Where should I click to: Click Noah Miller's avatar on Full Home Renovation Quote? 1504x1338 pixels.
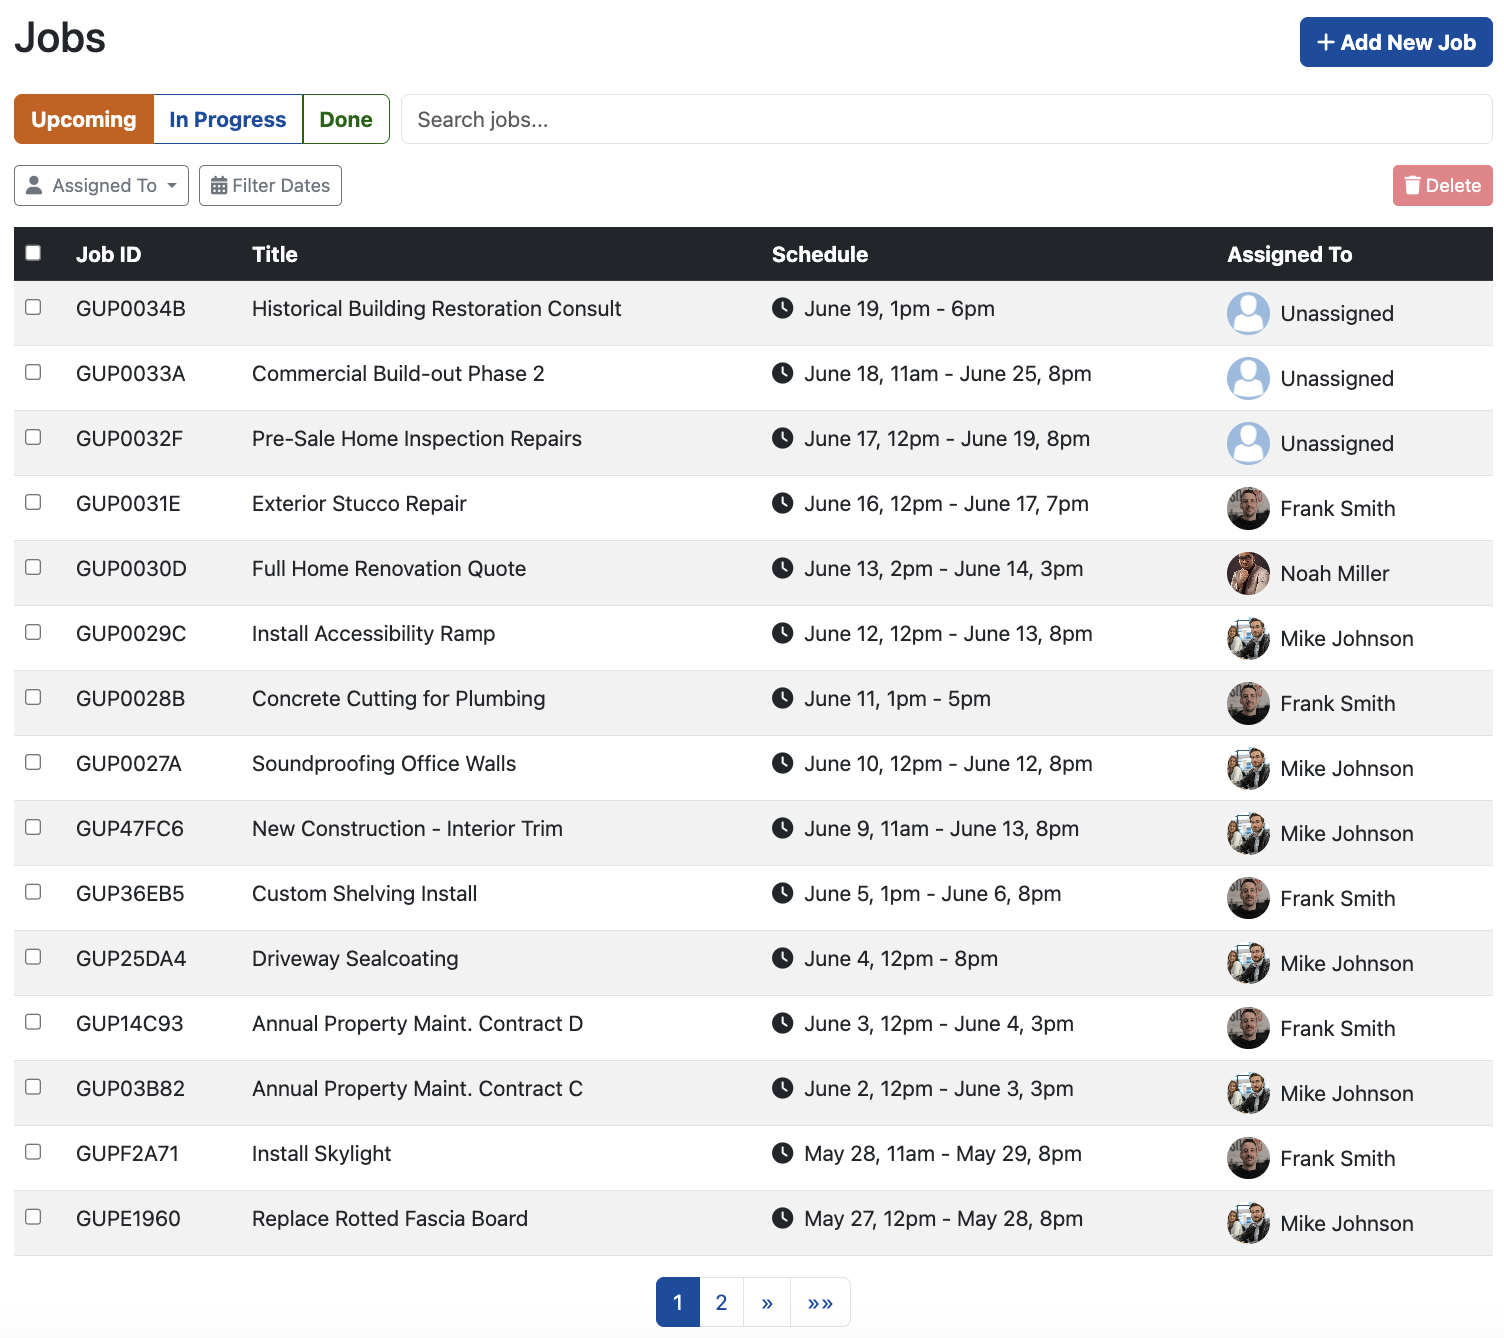(1248, 573)
